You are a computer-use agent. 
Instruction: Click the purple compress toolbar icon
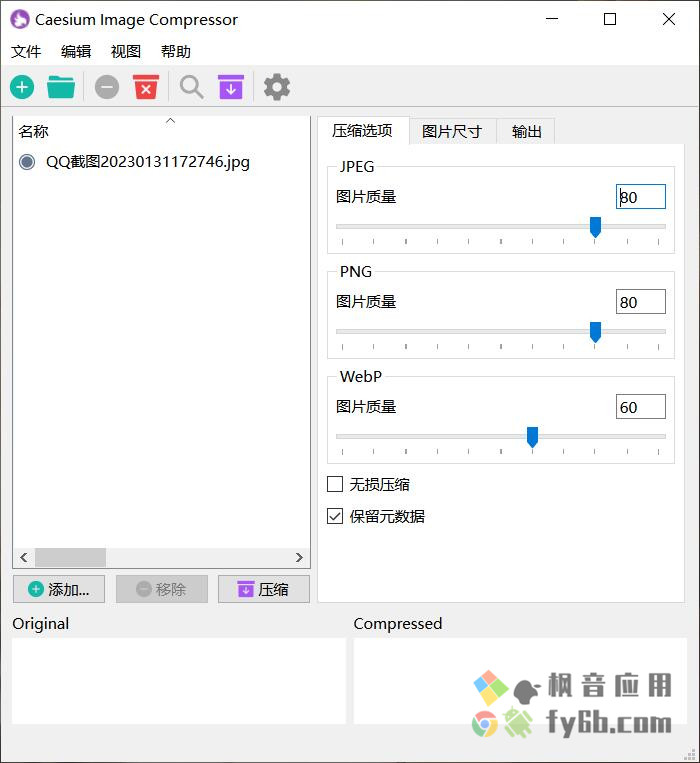(x=231, y=87)
